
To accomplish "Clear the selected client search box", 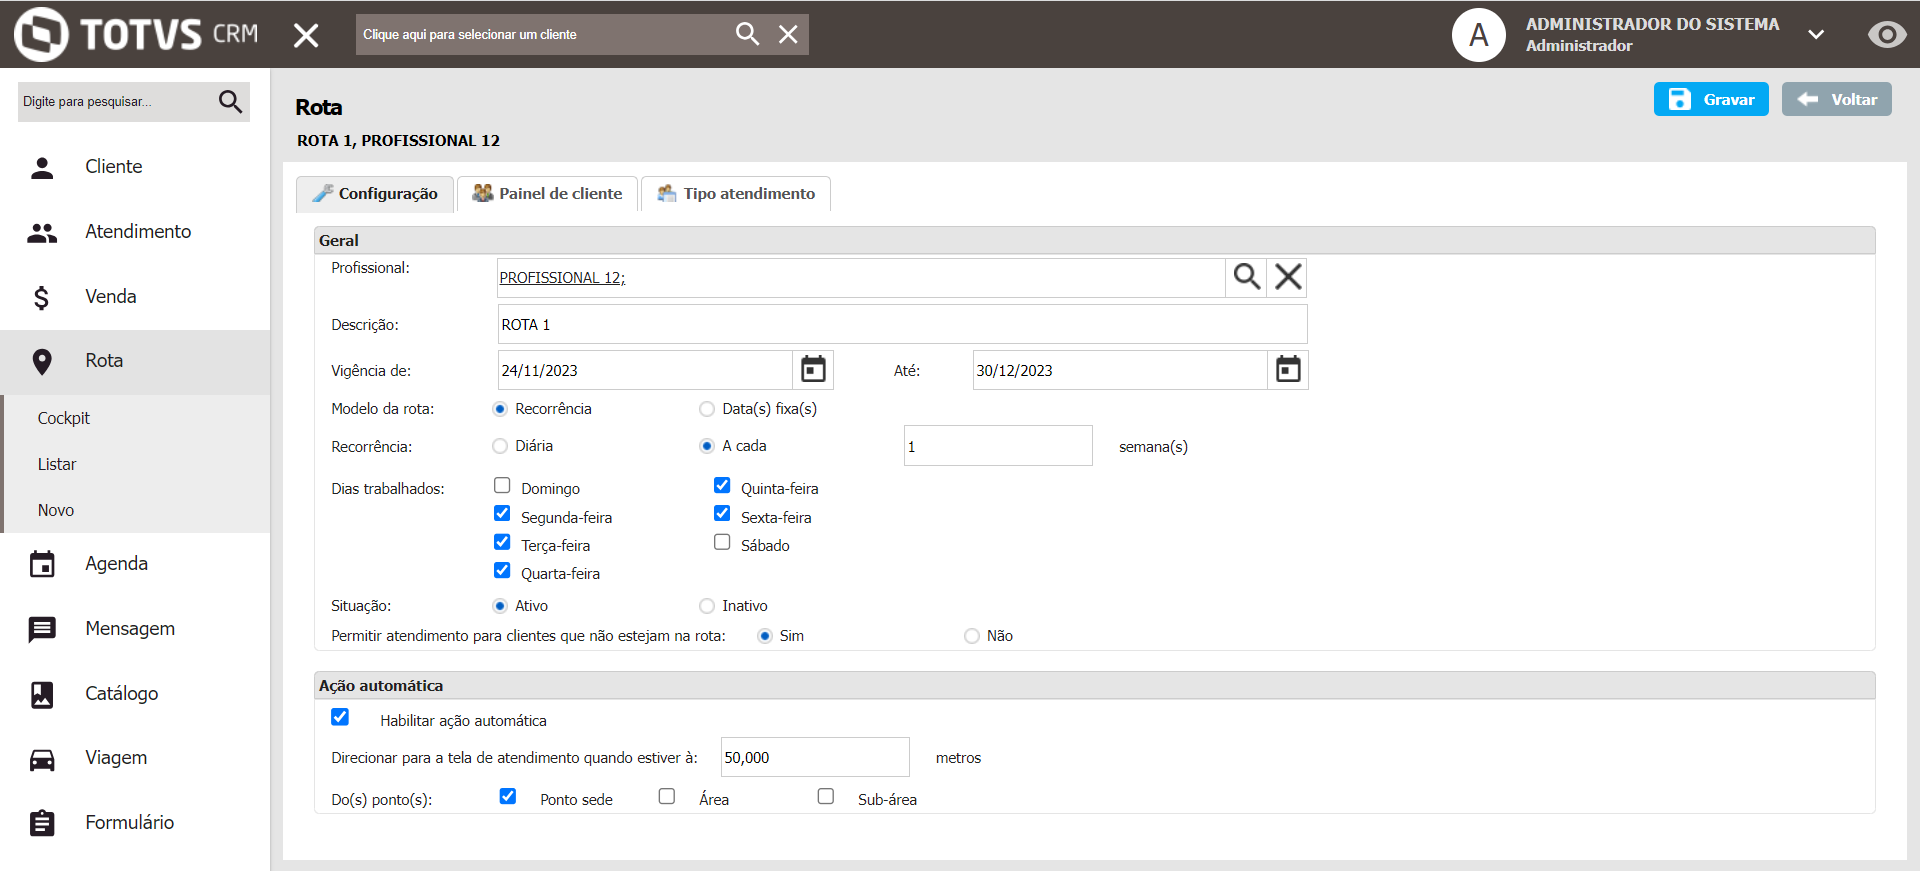I will click(x=788, y=35).
